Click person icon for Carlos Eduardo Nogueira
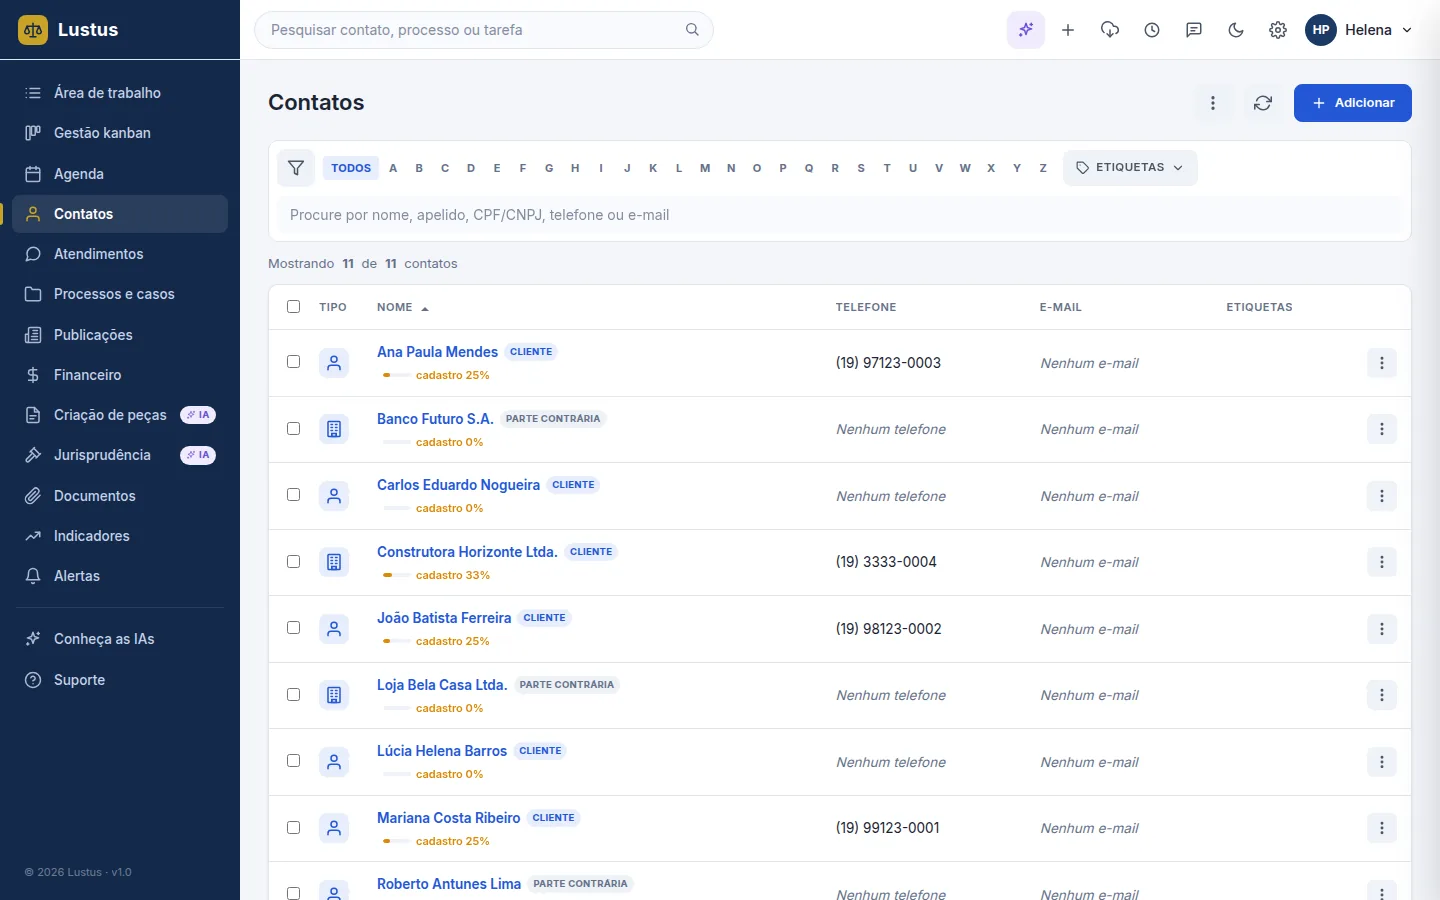1440x900 pixels. coord(334,496)
